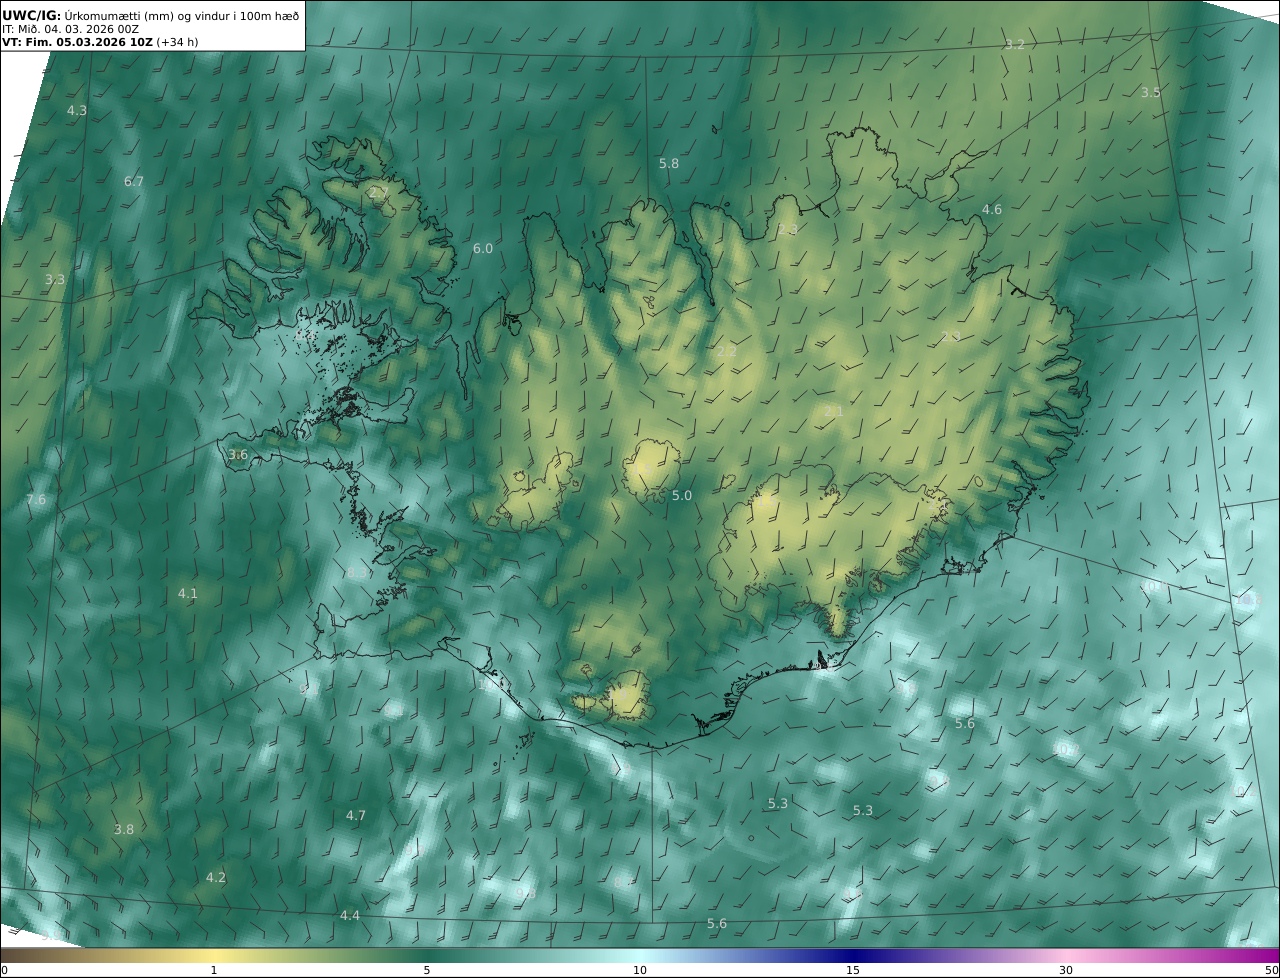Click the map value label '5.8'
Screen dimensions: 1280x978
[669, 163]
